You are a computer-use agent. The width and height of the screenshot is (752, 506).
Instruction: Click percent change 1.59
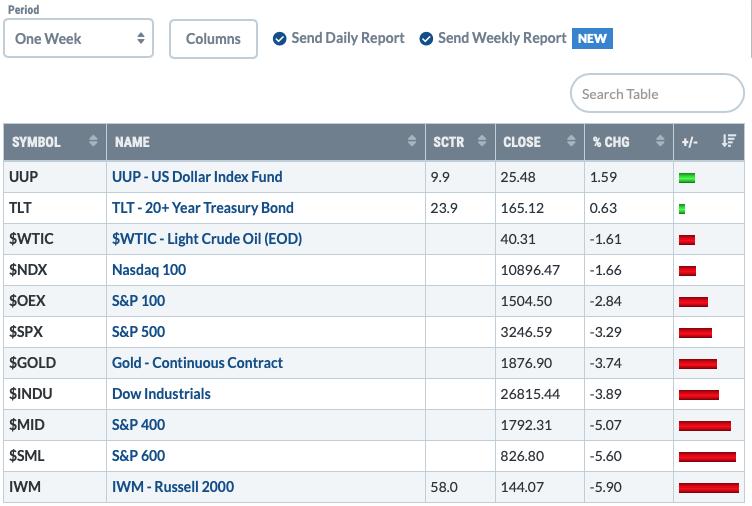pyautogui.click(x=603, y=177)
